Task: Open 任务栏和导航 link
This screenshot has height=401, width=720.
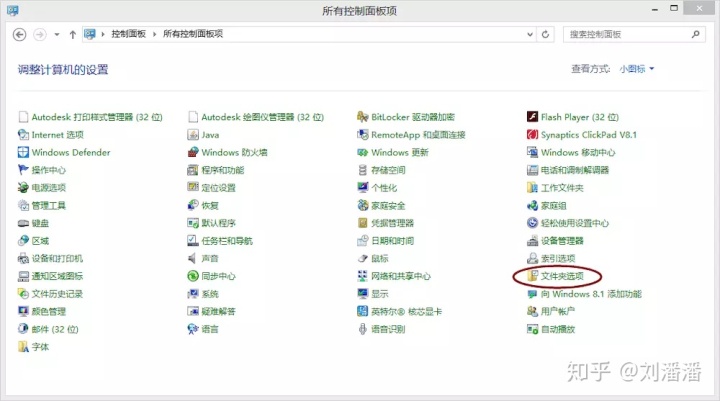Action: [227, 240]
